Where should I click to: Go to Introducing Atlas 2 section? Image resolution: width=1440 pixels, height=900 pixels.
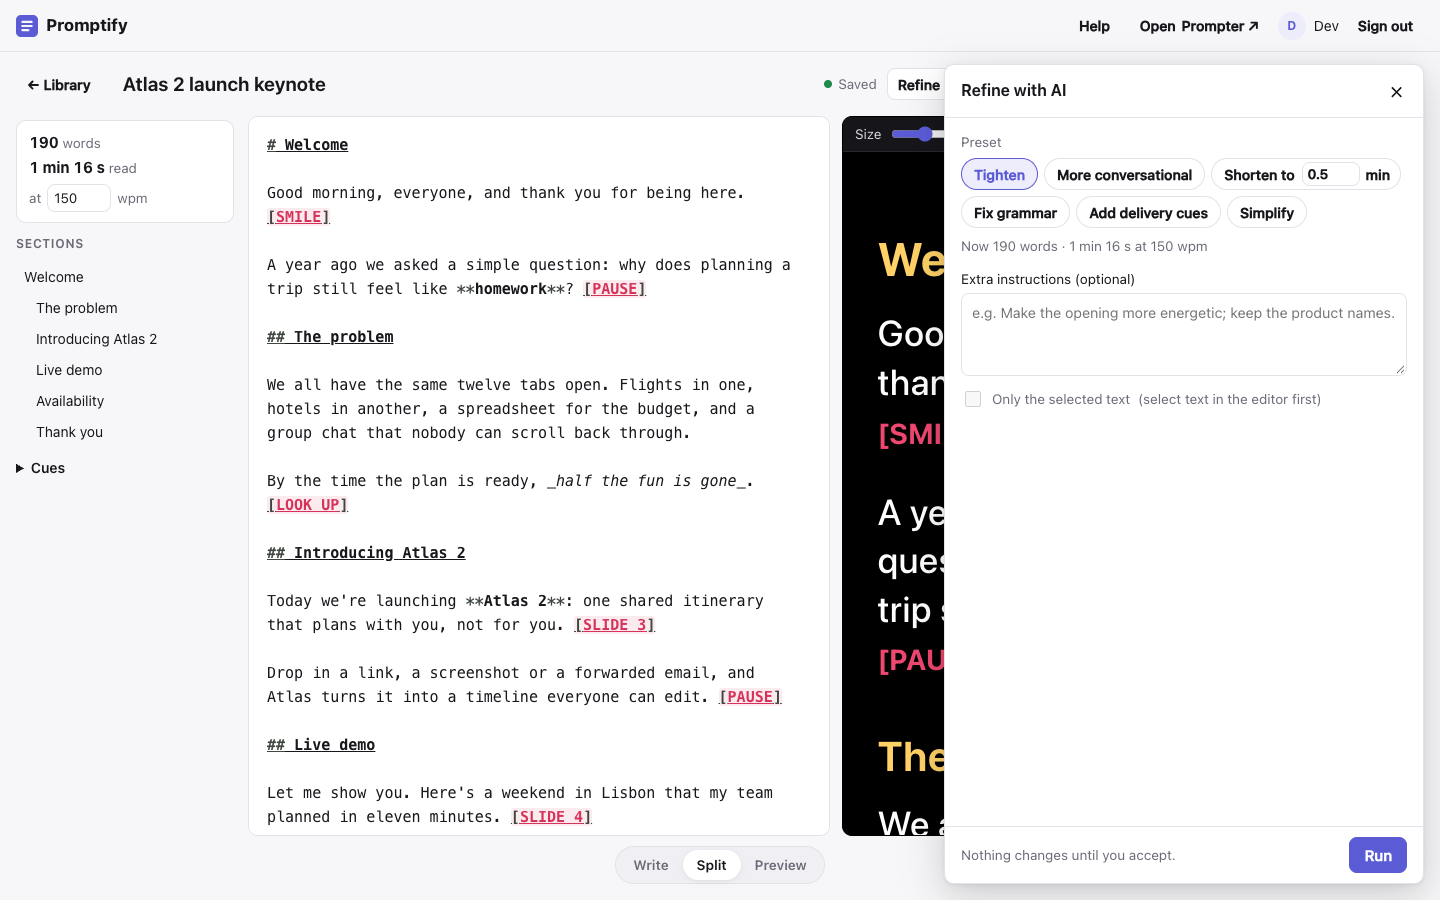coord(96,339)
